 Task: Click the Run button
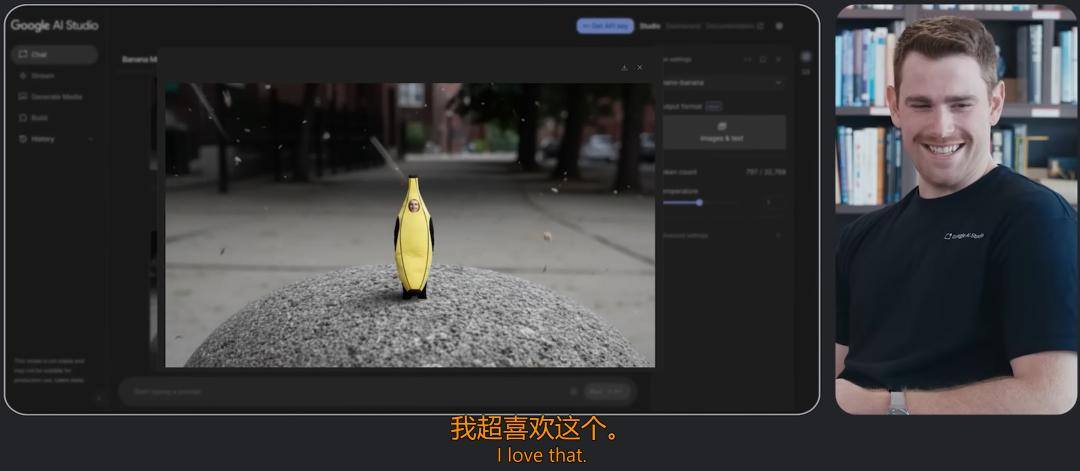(x=607, y=392)
